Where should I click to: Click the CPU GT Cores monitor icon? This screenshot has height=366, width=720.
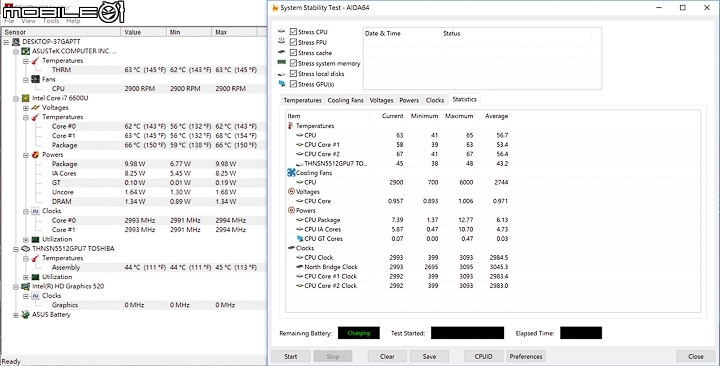[300, 239]
